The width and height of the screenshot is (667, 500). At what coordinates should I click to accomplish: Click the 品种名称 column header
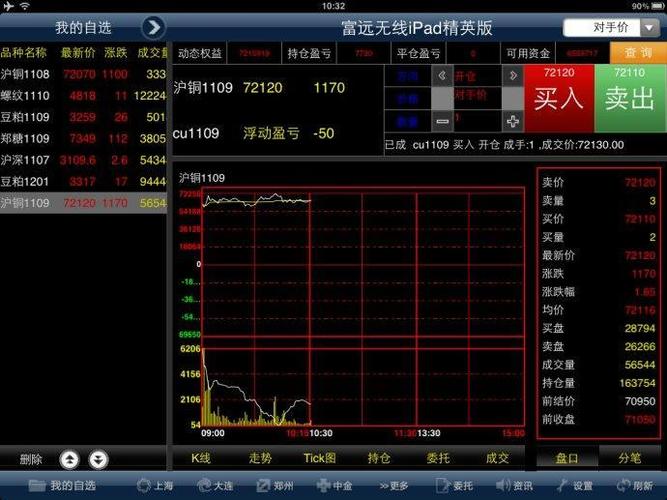click(23, 53)
